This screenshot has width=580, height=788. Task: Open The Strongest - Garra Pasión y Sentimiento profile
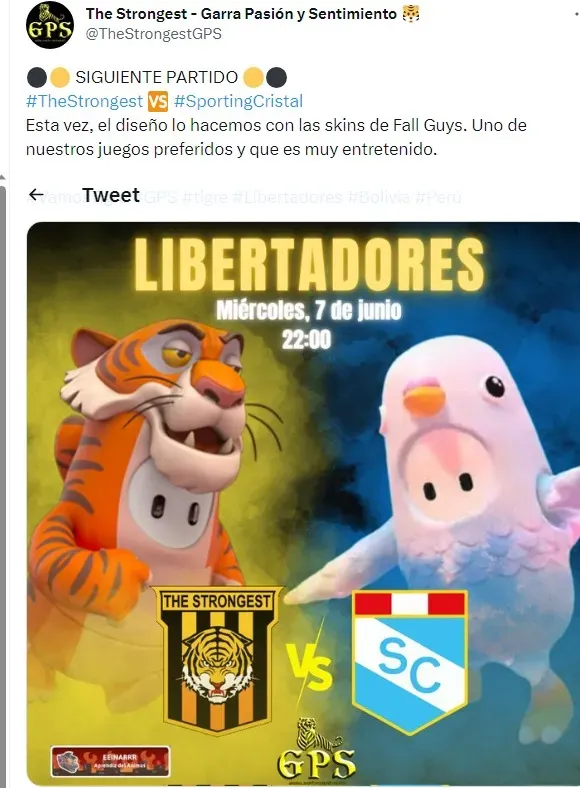241,14
